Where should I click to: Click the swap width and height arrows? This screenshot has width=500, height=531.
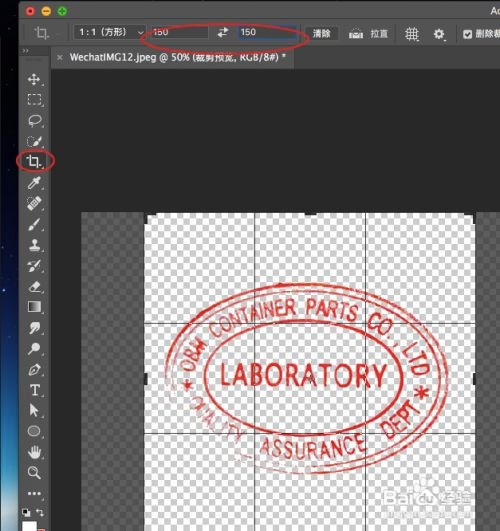223,33
